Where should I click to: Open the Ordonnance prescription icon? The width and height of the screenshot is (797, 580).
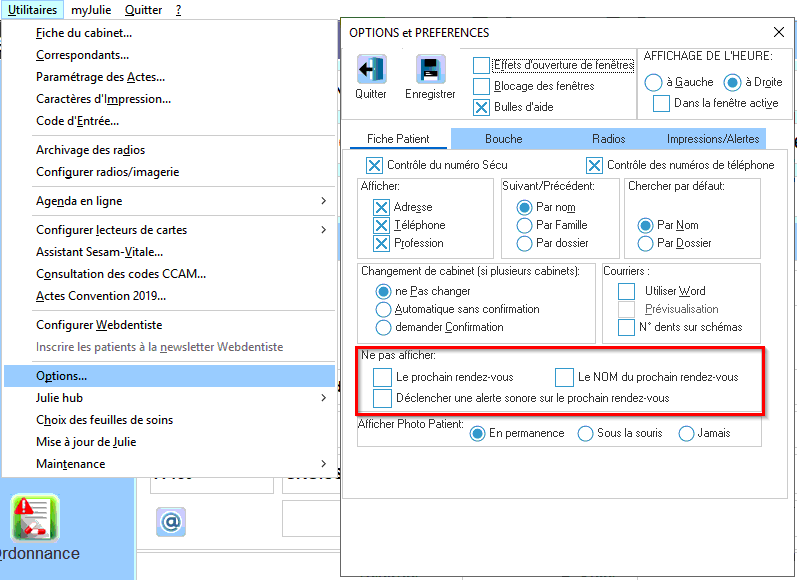35,518
